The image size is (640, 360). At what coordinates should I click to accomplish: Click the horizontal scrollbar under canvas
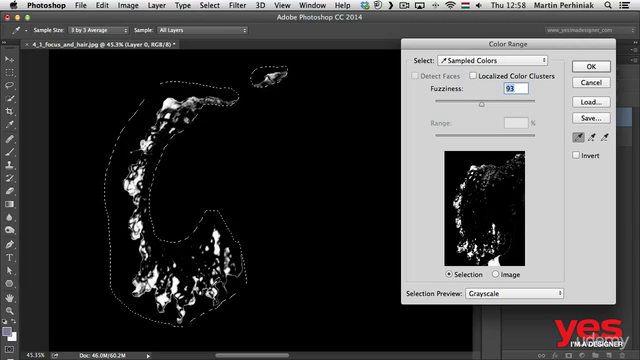pos(252,356)
